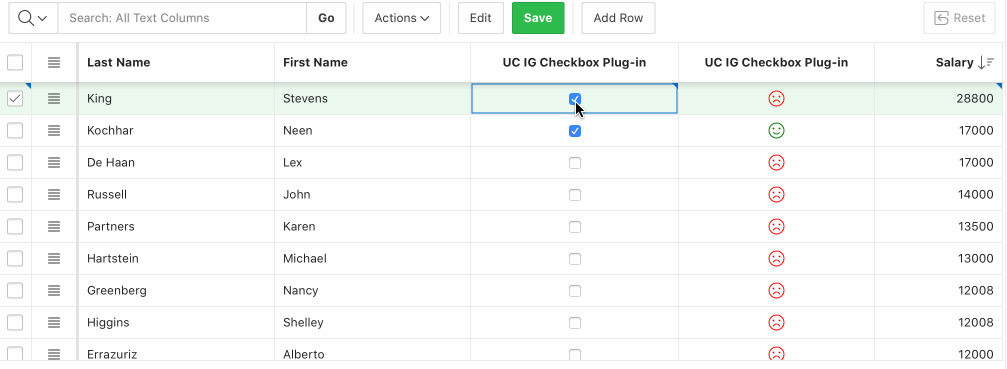Click the Go search button
The height and width of the screenshot is (369, 1007).
pos(326,18)
